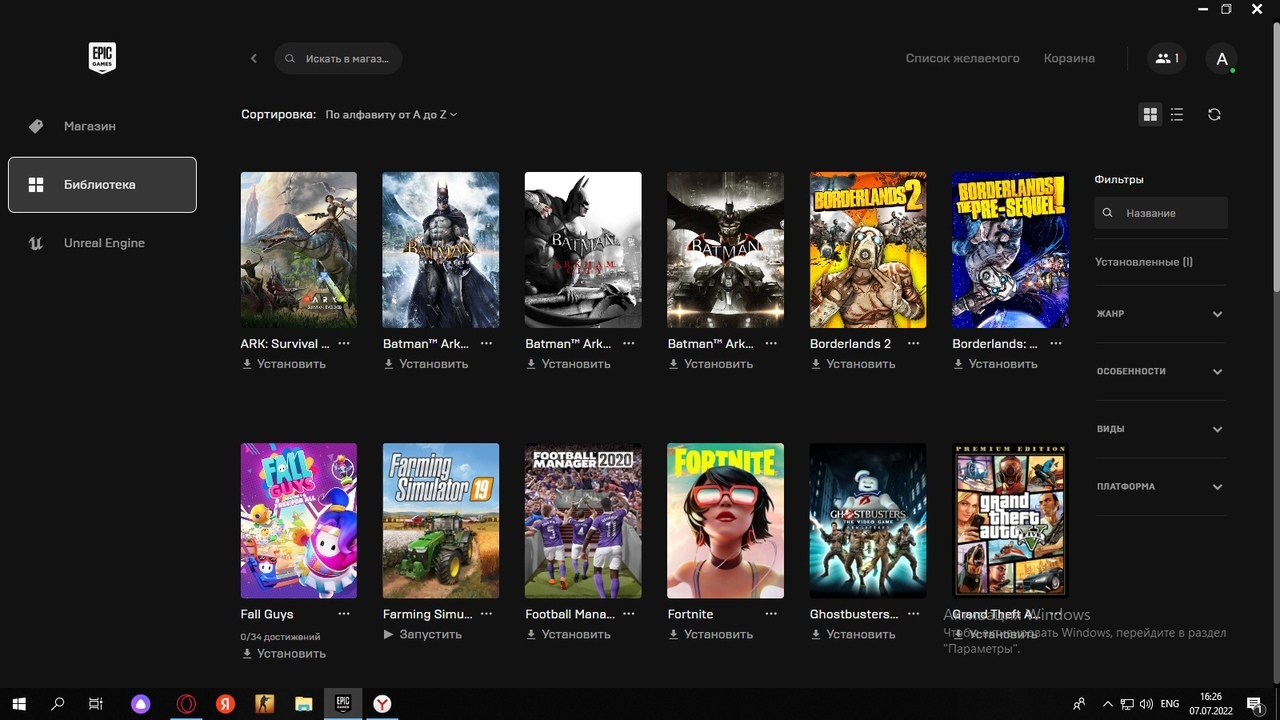1280x720 pixels.
Task: Click the filter name input
Action: [1161, 213]
